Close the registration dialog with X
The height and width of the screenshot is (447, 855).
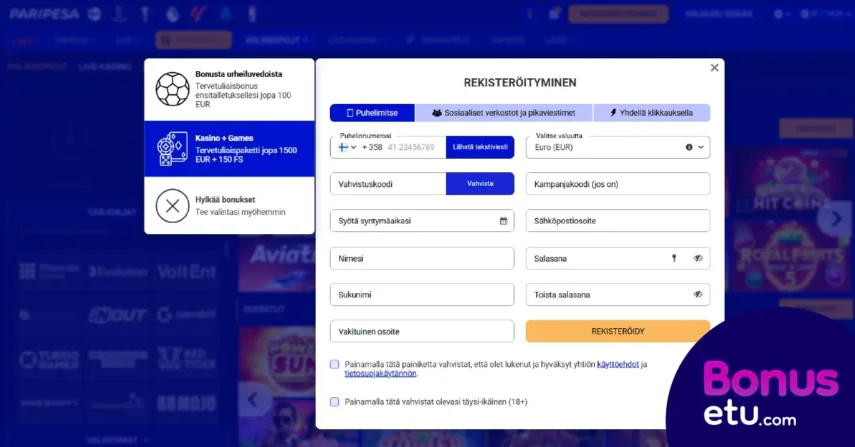pos(714,68)
